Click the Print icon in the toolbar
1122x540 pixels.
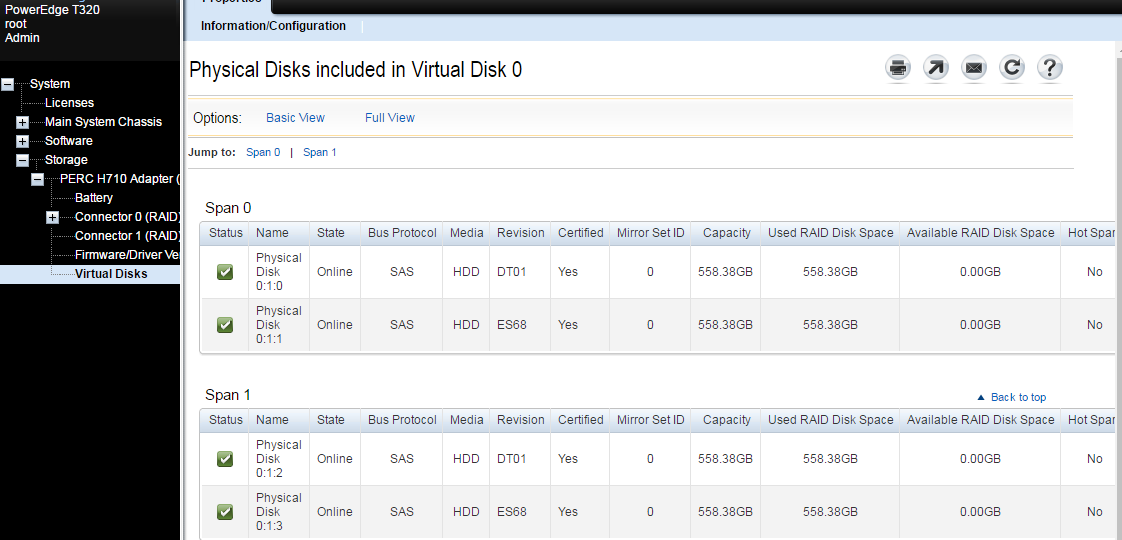click(x=898, y=68)
